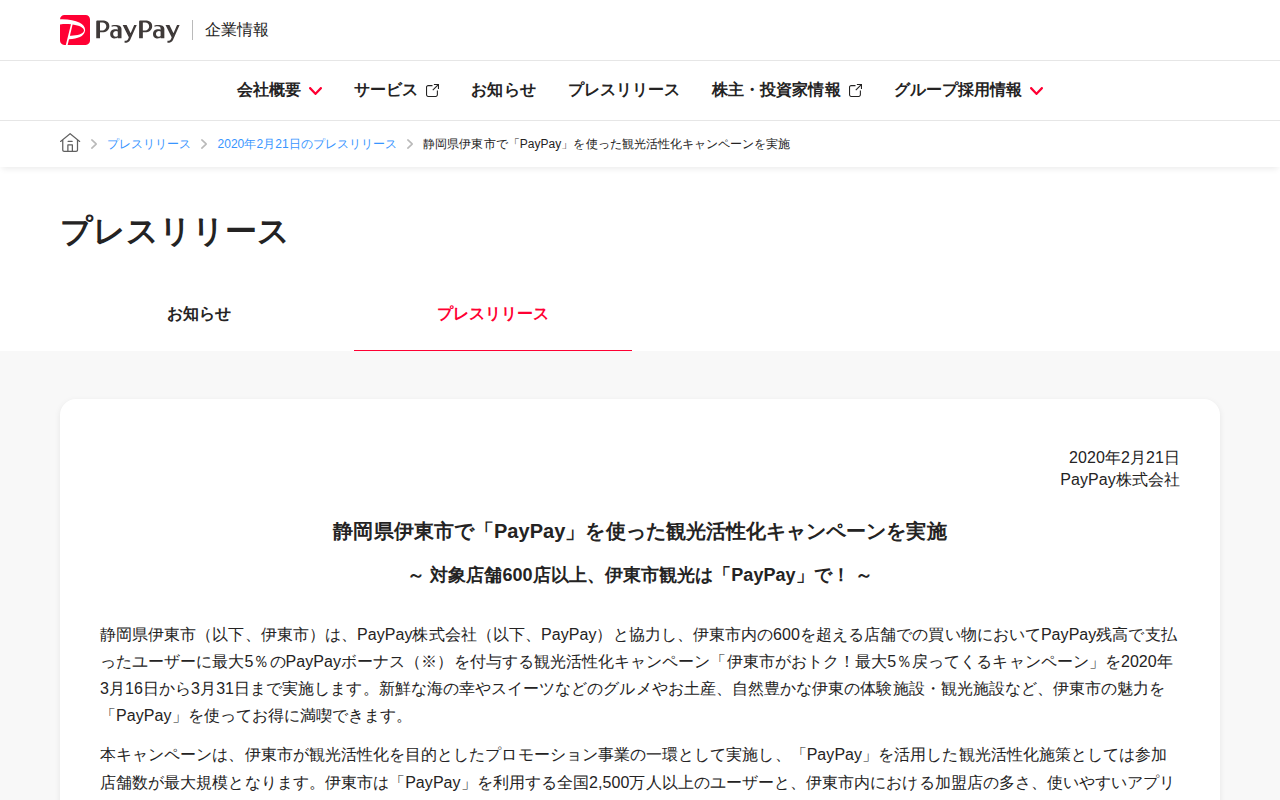Screen dimensions: 1280x800
Task: Open 株主・投資家情報 menu item
Action: coord(776,90)
